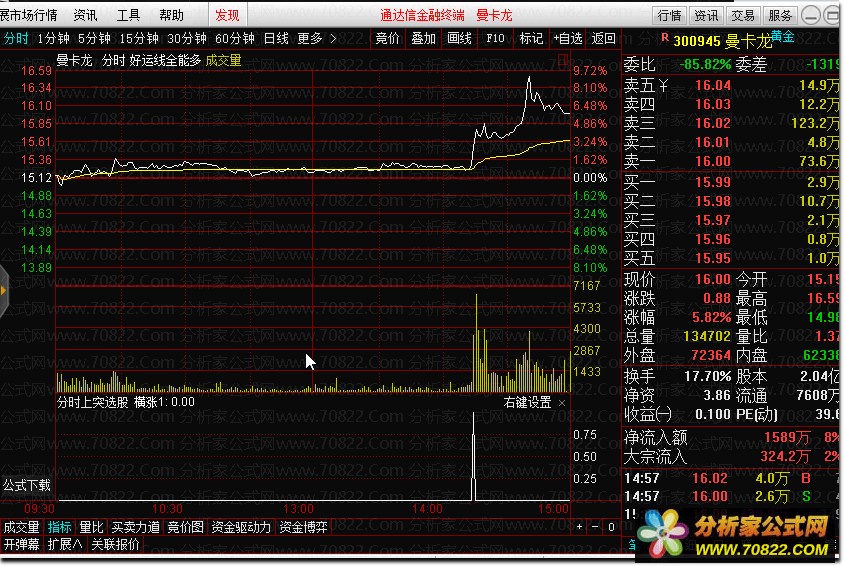Switch to the 发现 tab

[x=227, y=15]
